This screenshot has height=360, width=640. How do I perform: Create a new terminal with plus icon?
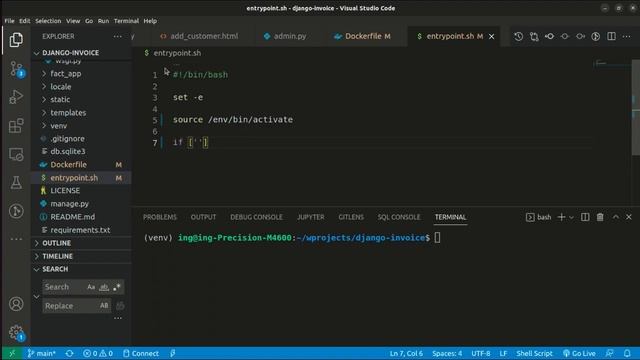click(561, 217)
